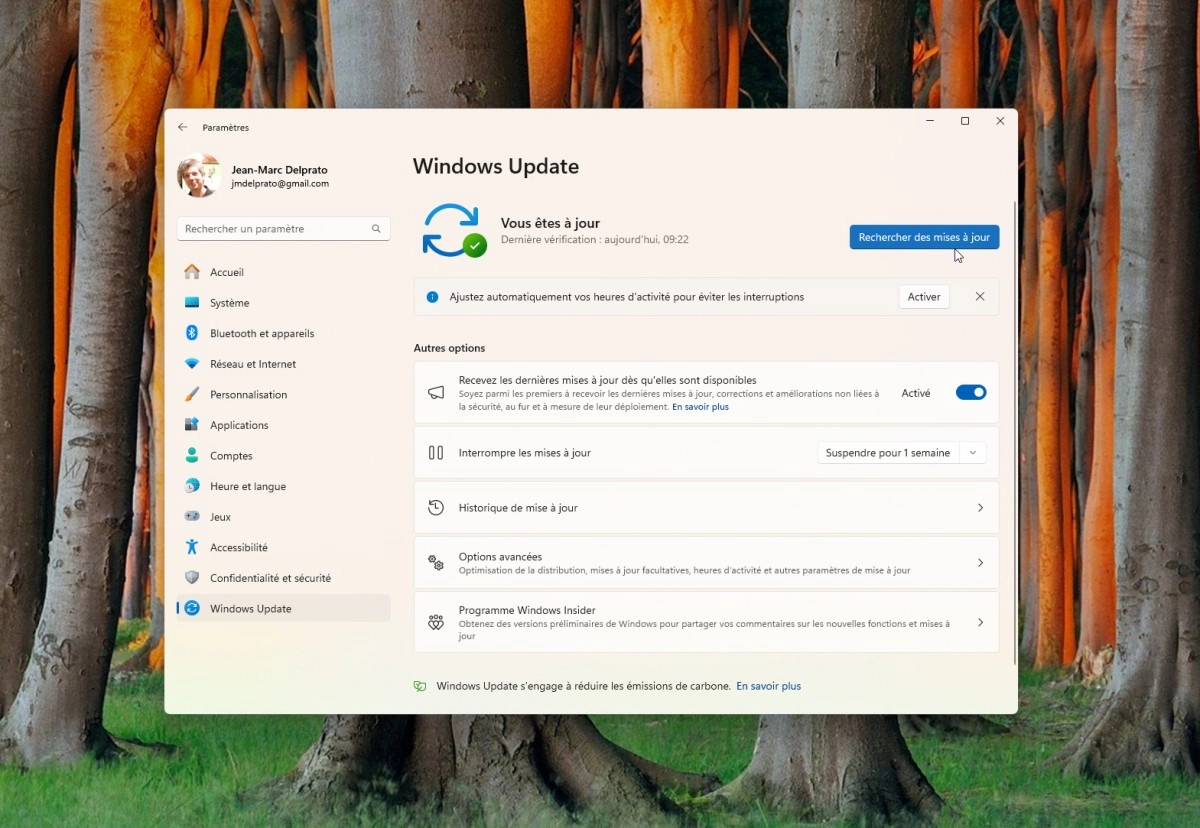Click the green leaf carbon emissions icon

(x=420, y=686)
